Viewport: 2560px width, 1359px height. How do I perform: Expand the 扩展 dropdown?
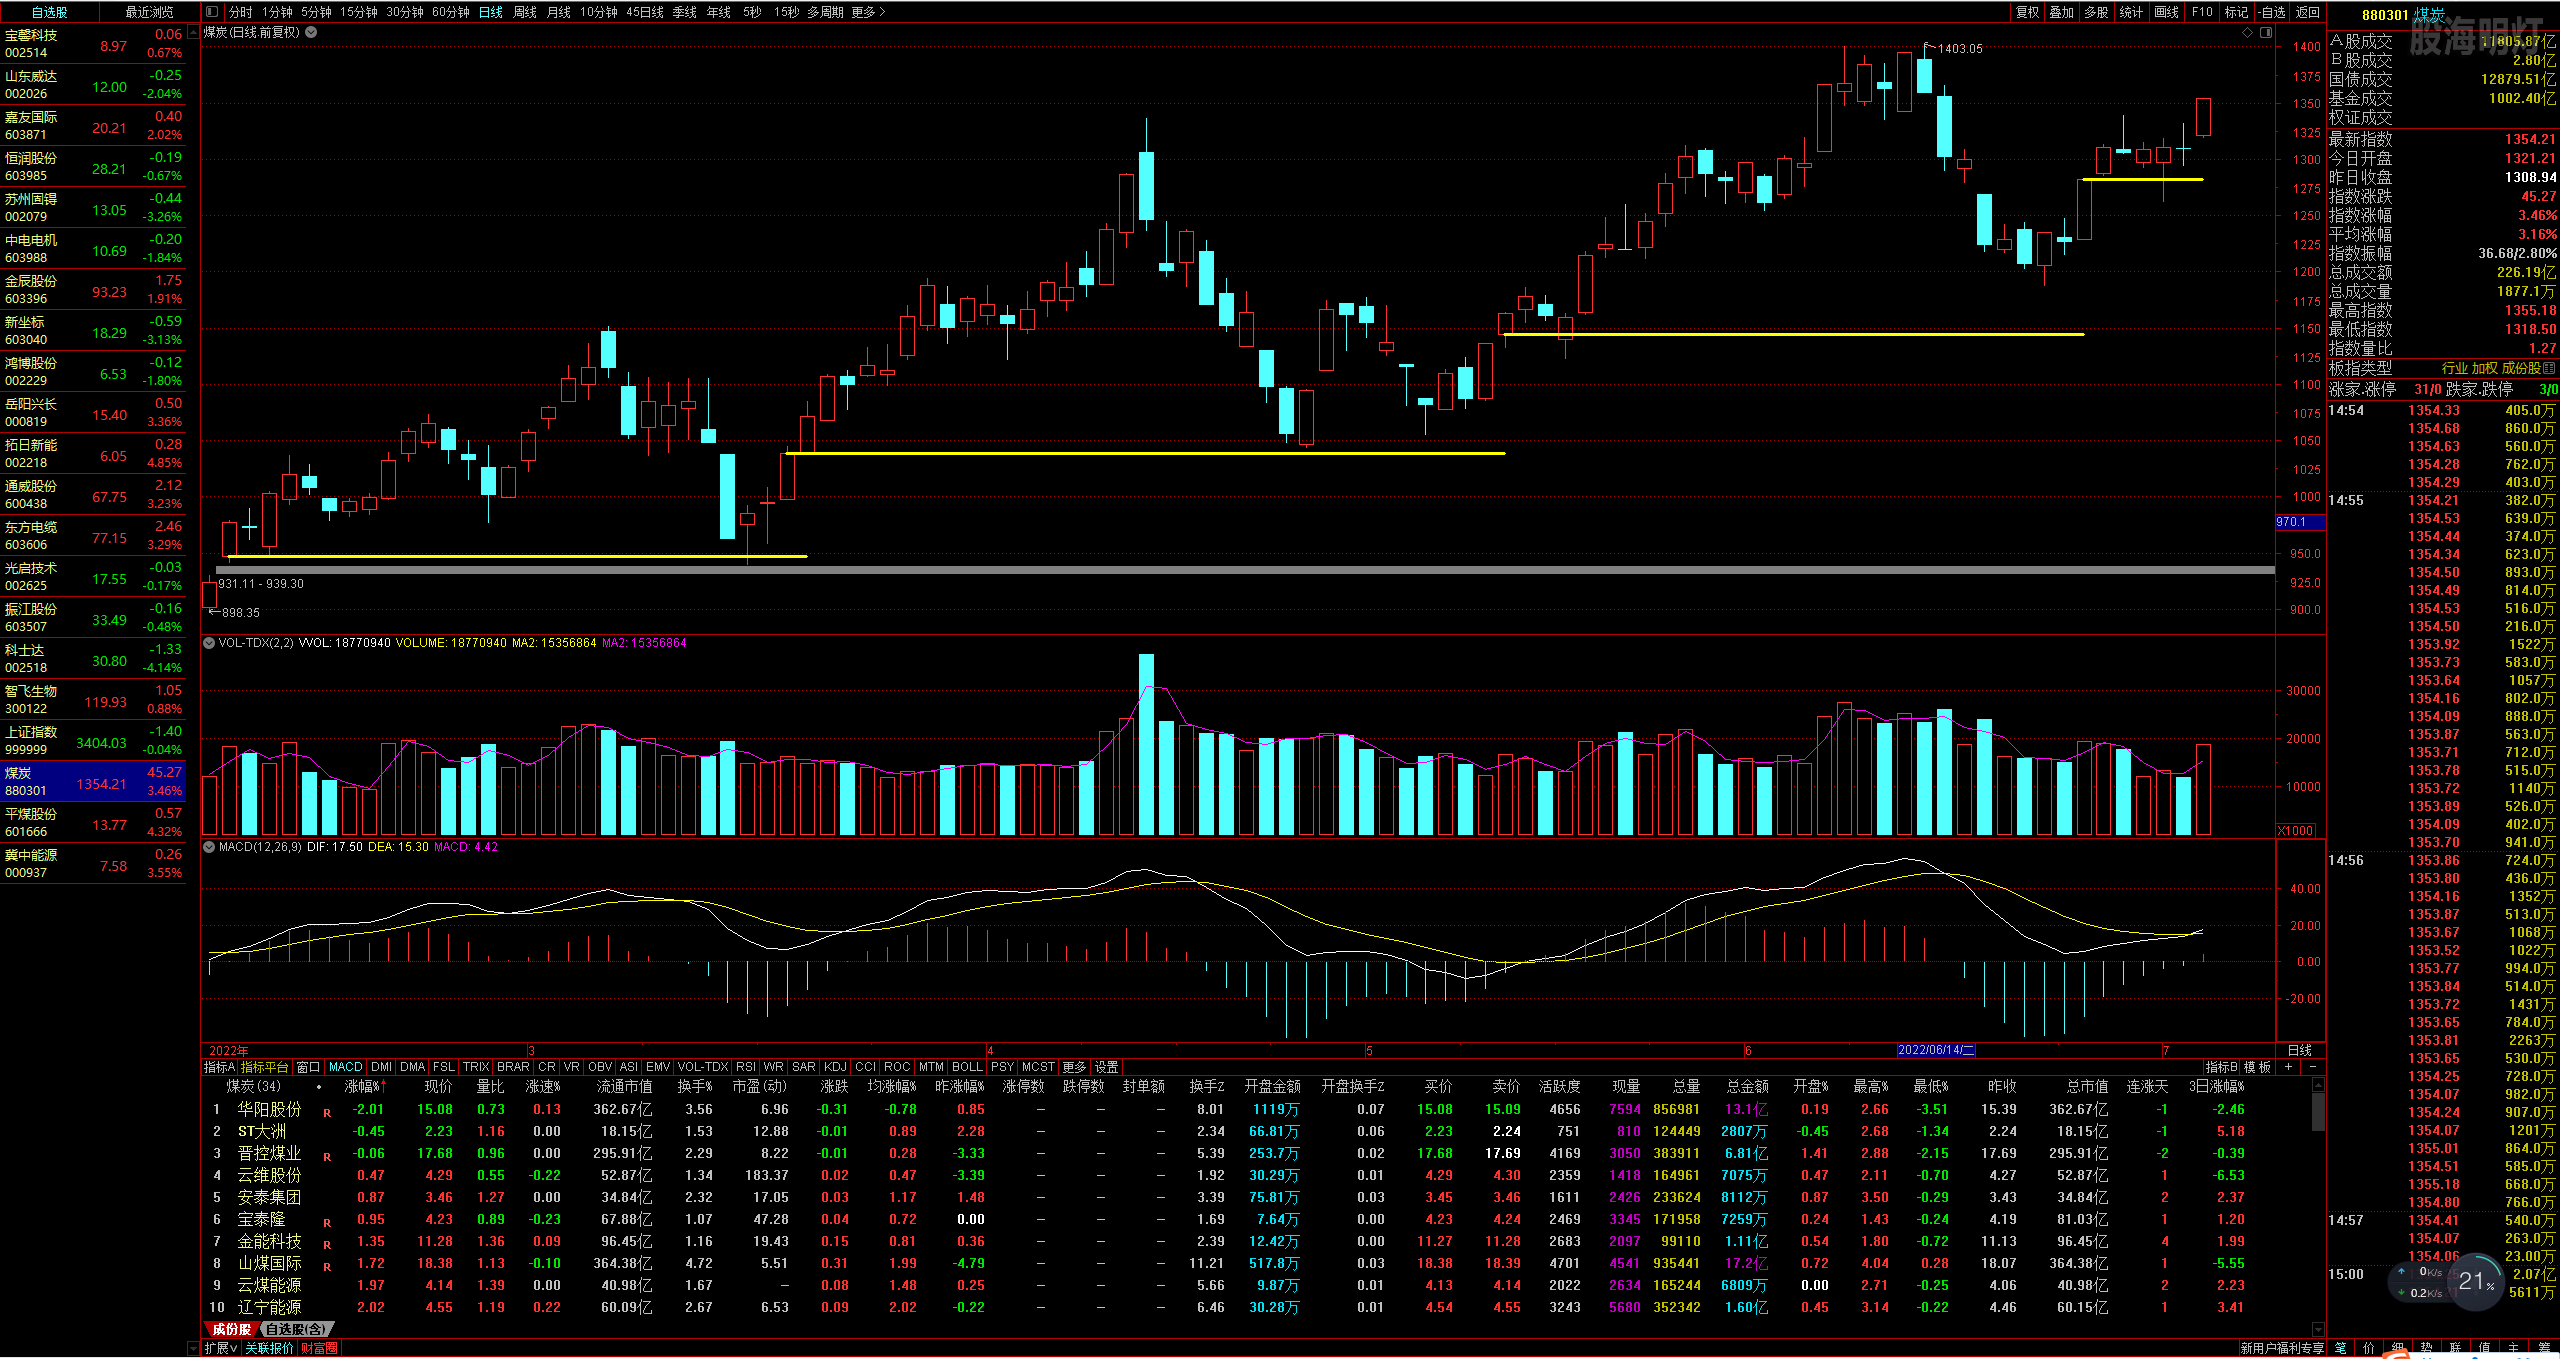pos(220,1348)
